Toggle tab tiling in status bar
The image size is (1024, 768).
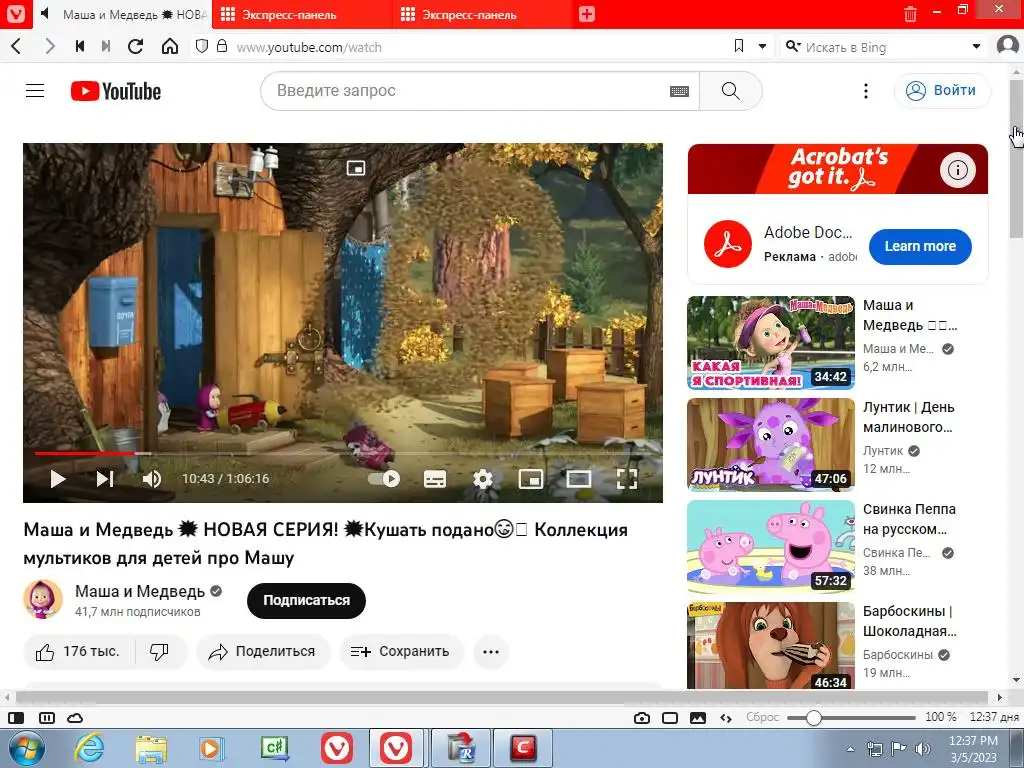coord(47,718)
